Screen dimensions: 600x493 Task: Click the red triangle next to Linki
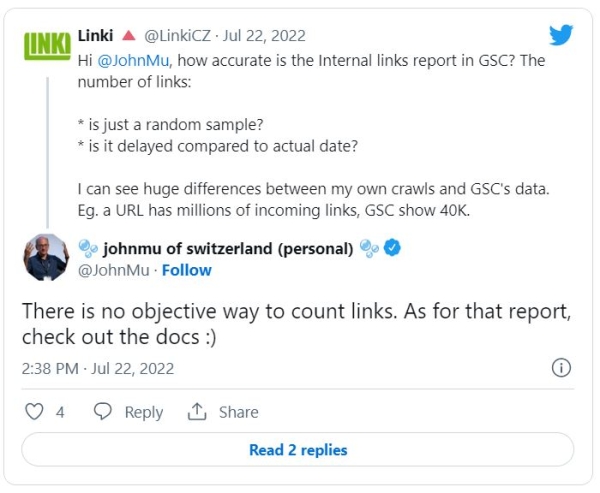coord(129,34)
